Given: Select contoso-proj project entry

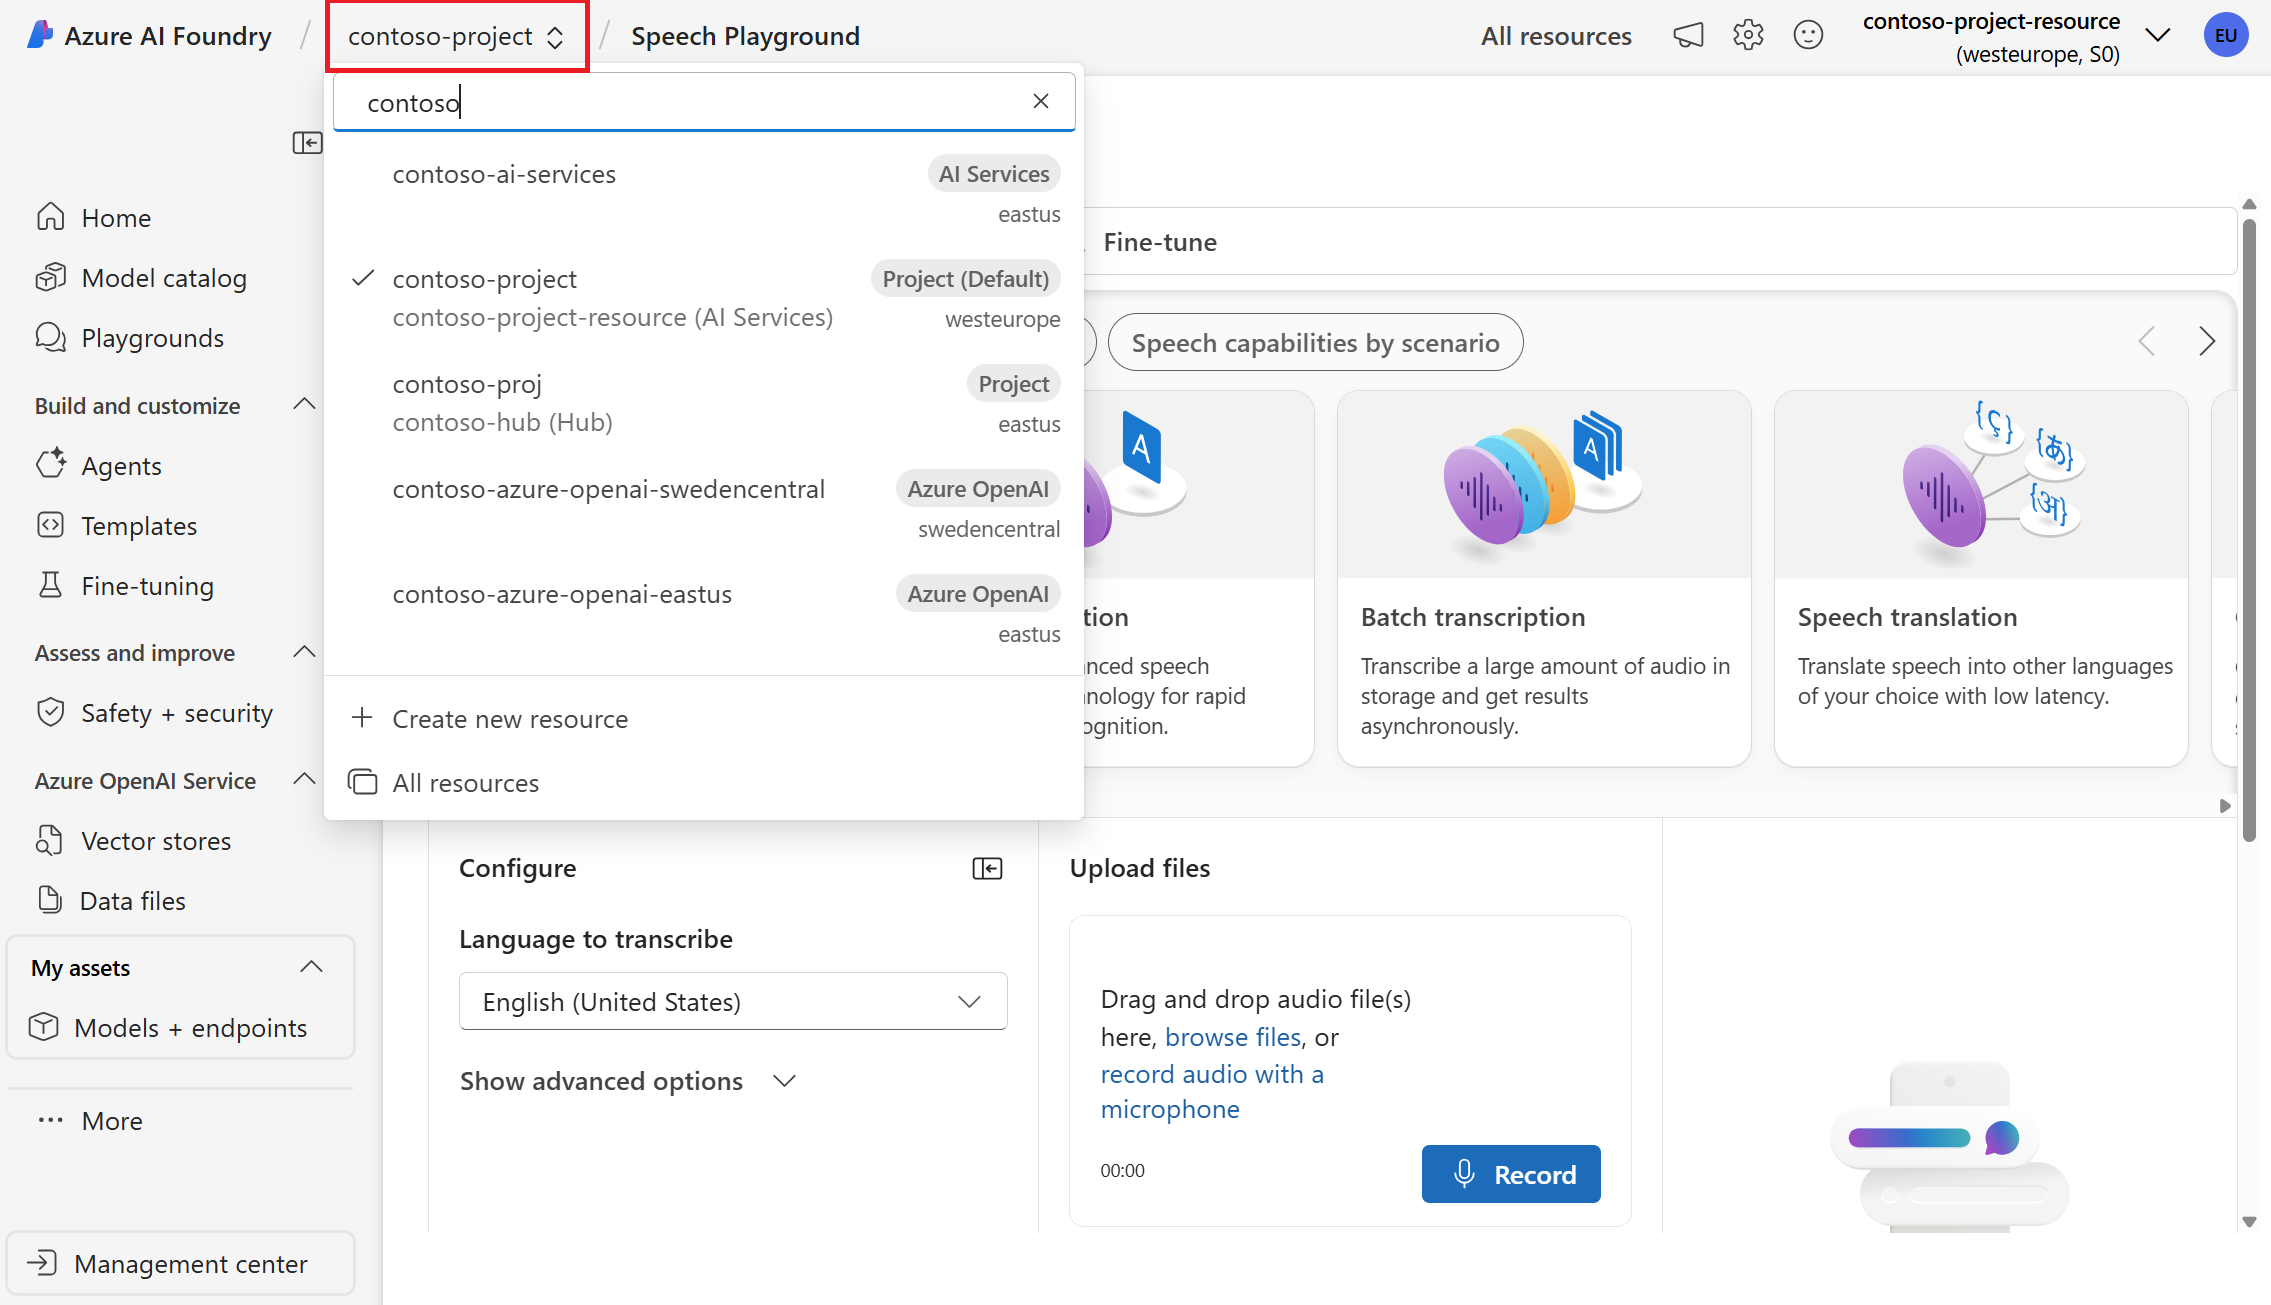Looking at the screenshot, I should tap(704, 403).
